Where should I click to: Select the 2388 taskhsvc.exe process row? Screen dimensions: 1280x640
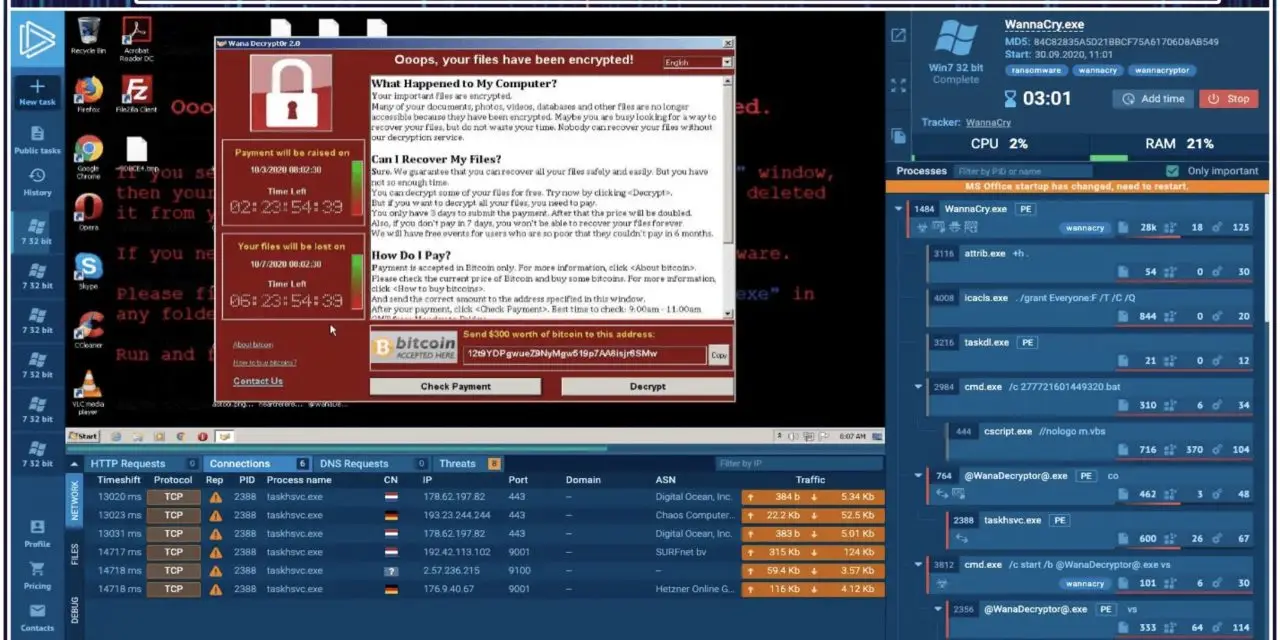pyautogui.click(x=1099, y=530)
